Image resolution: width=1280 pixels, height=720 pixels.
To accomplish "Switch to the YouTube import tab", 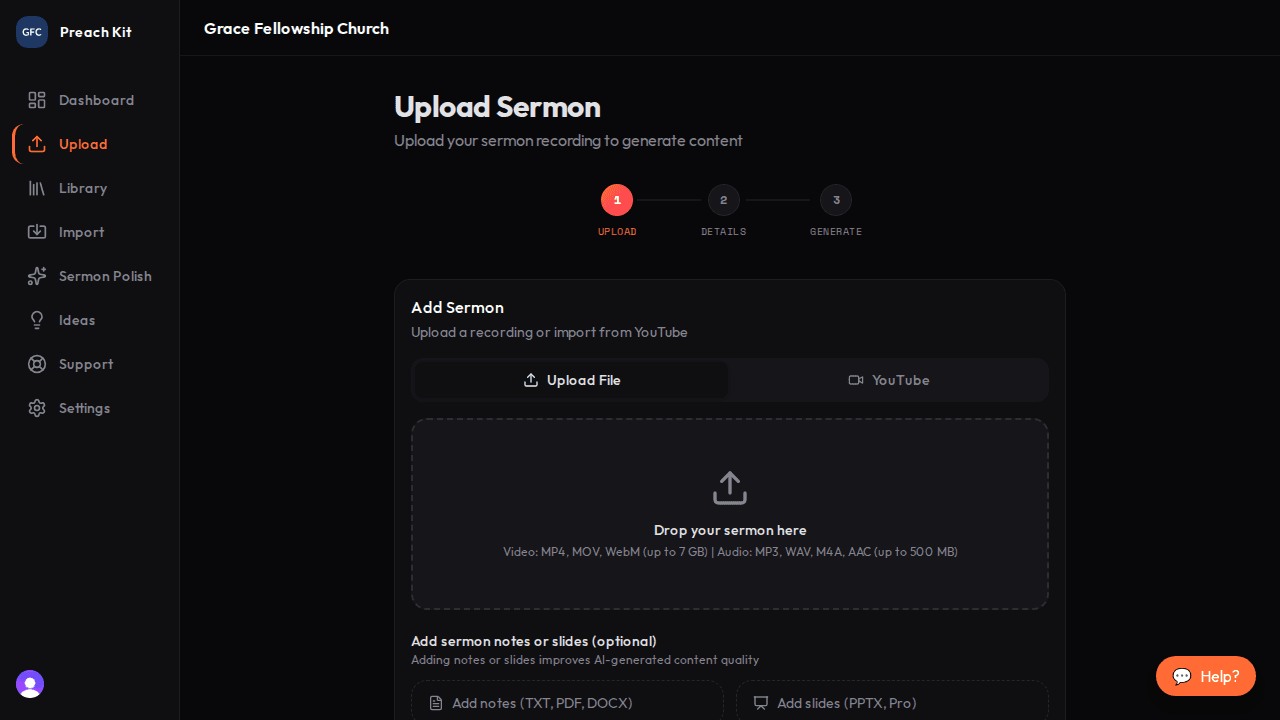I will [x=888, y=380].
